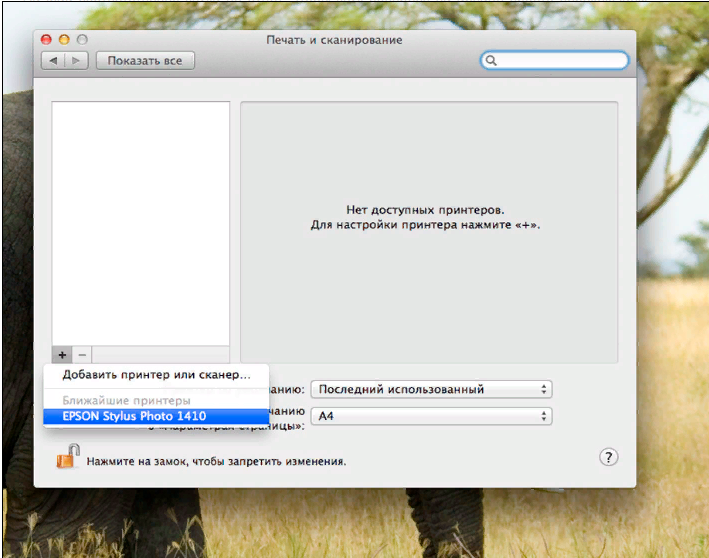Click the plus button to add printer
Viewport: 709px width, 558px height.
point(62,355)
